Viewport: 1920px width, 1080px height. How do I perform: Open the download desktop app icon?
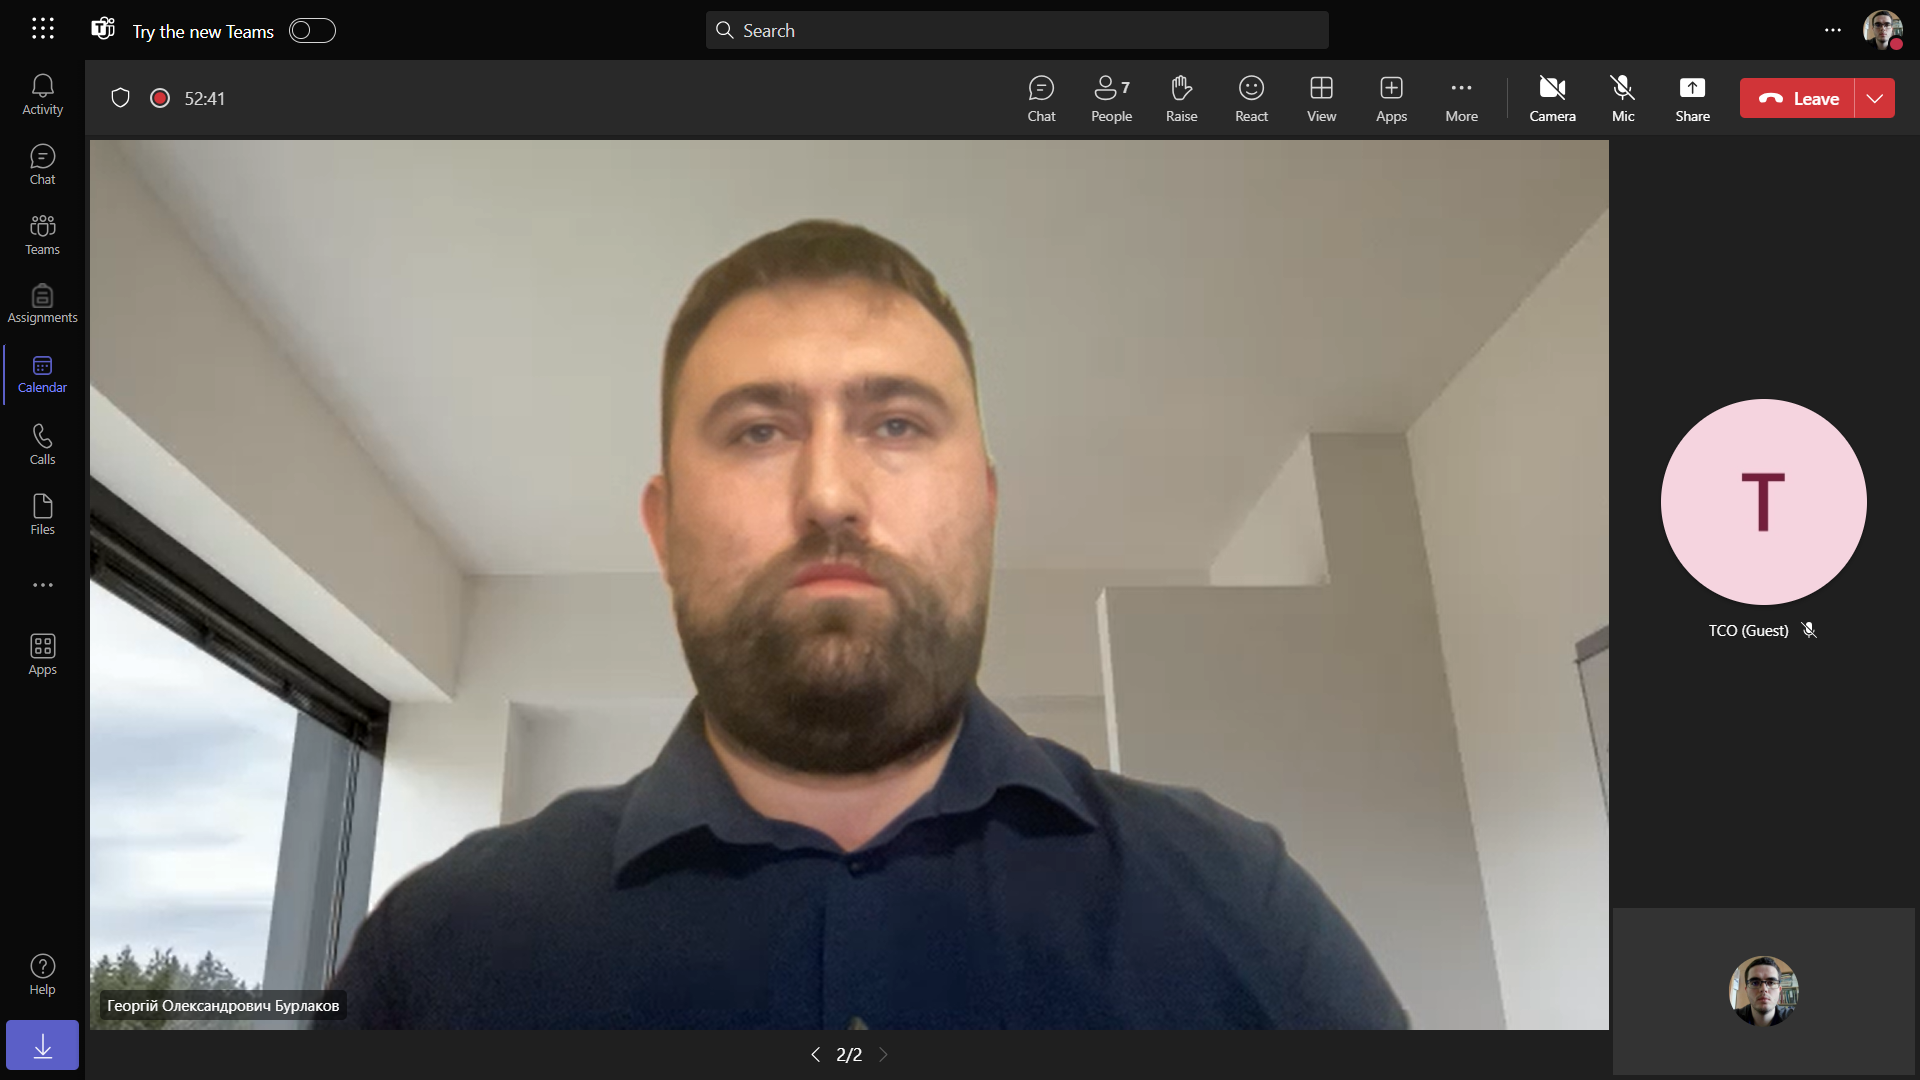click(42, 1046)
